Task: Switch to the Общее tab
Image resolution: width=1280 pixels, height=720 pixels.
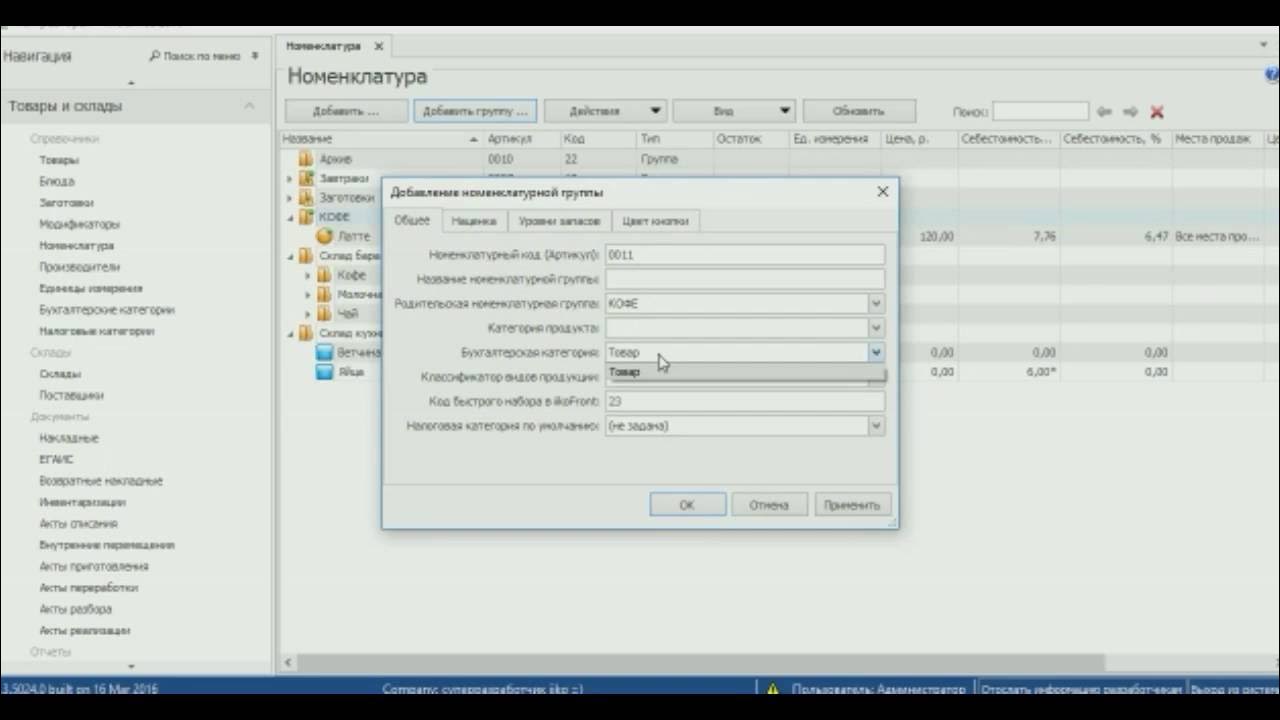Action: (x=412, y=221)
